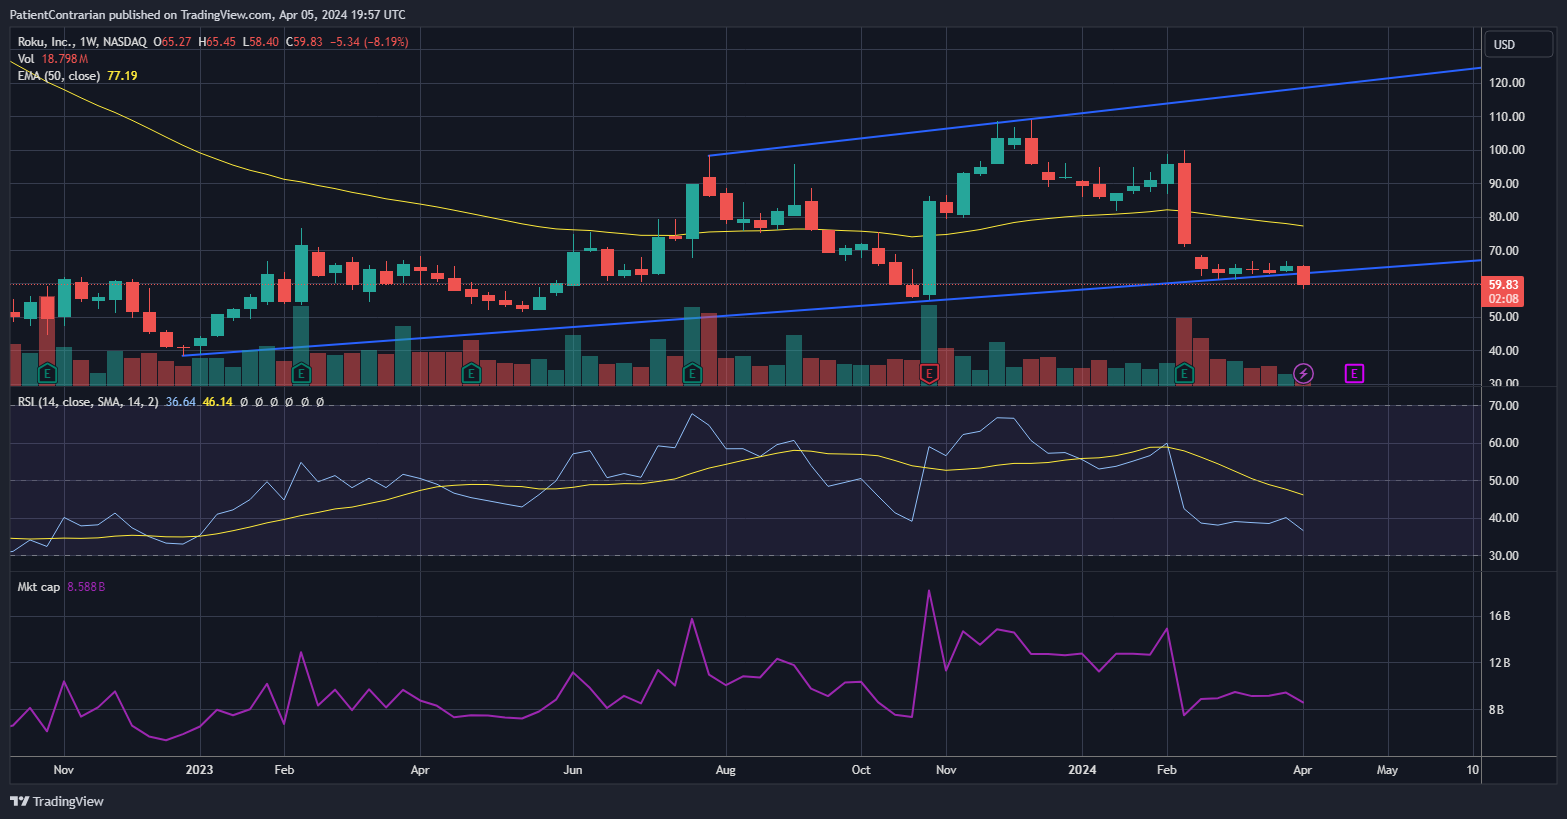The height and width of the screenshot is (819, 1567).
Task: Click the change value −5.34 (−8.19%)
Action: [x=370, y=42]
